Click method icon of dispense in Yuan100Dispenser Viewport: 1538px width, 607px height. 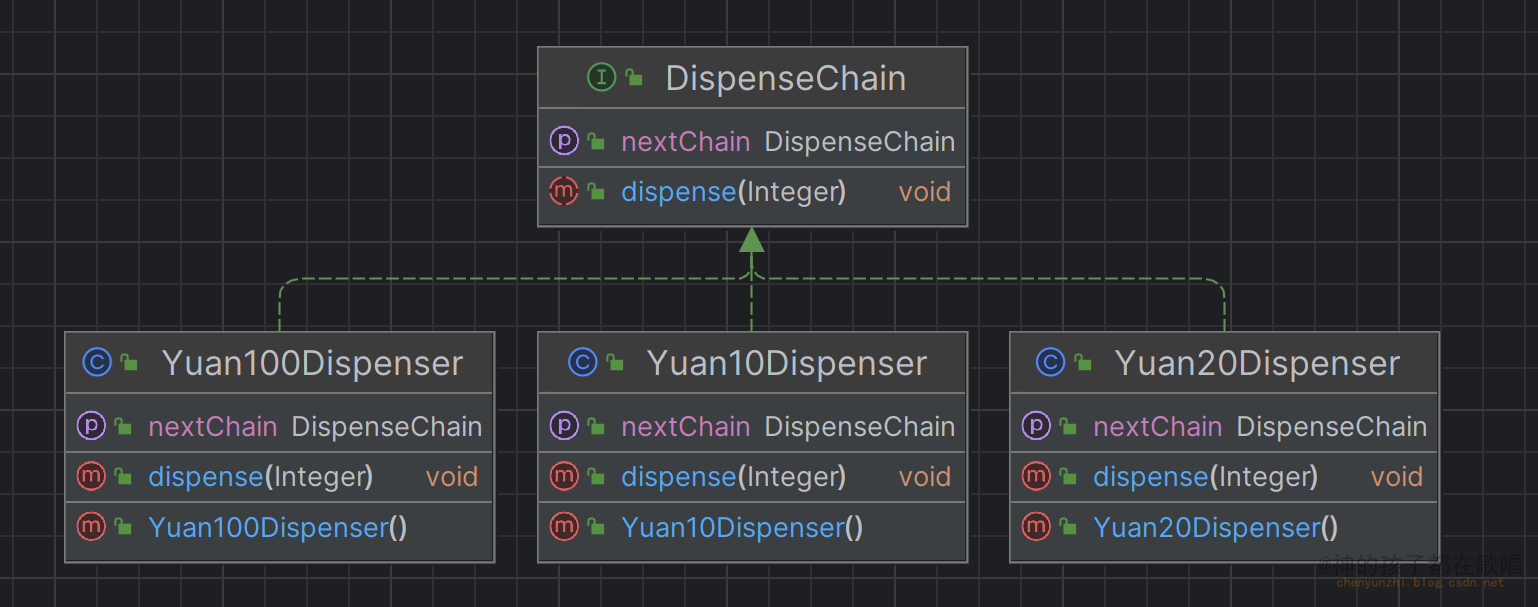(x=91, y=476)
